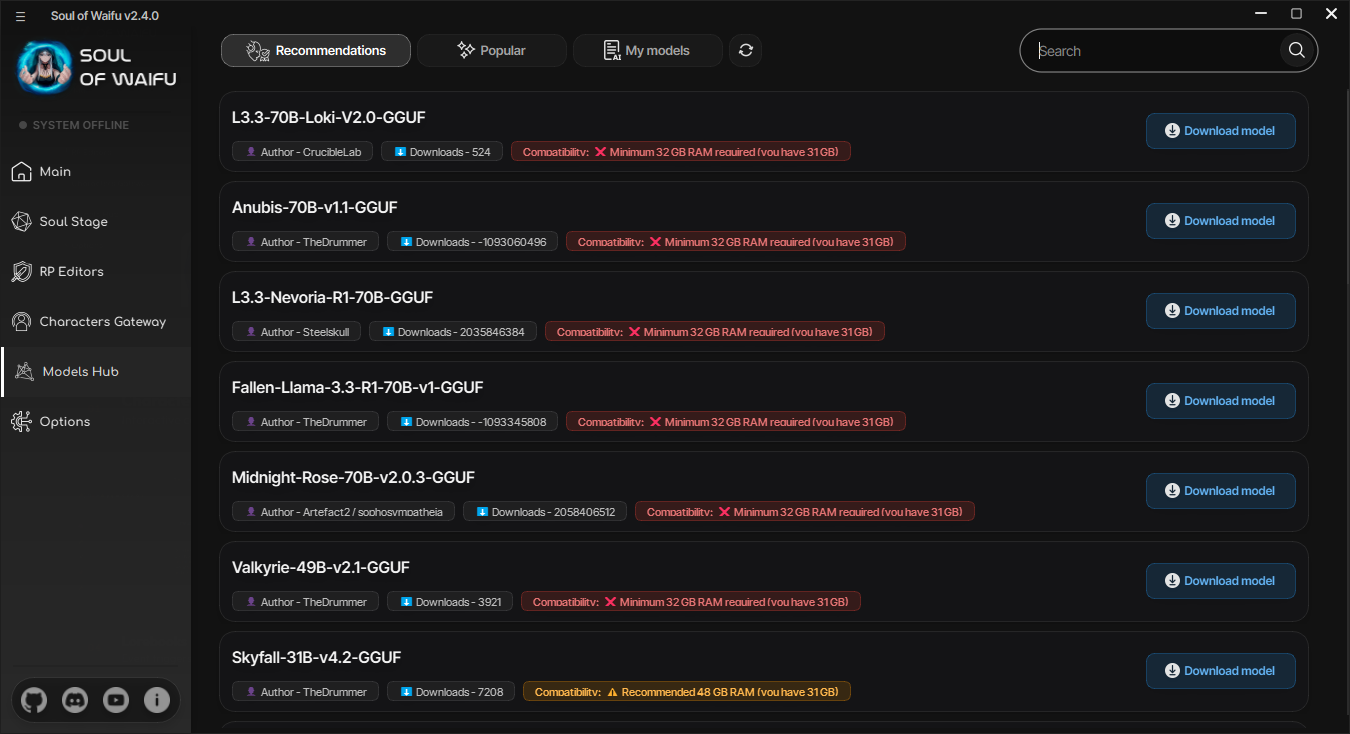Switch to the My models tab
The width and height of the screenshot is (1350, 734).
648,51
